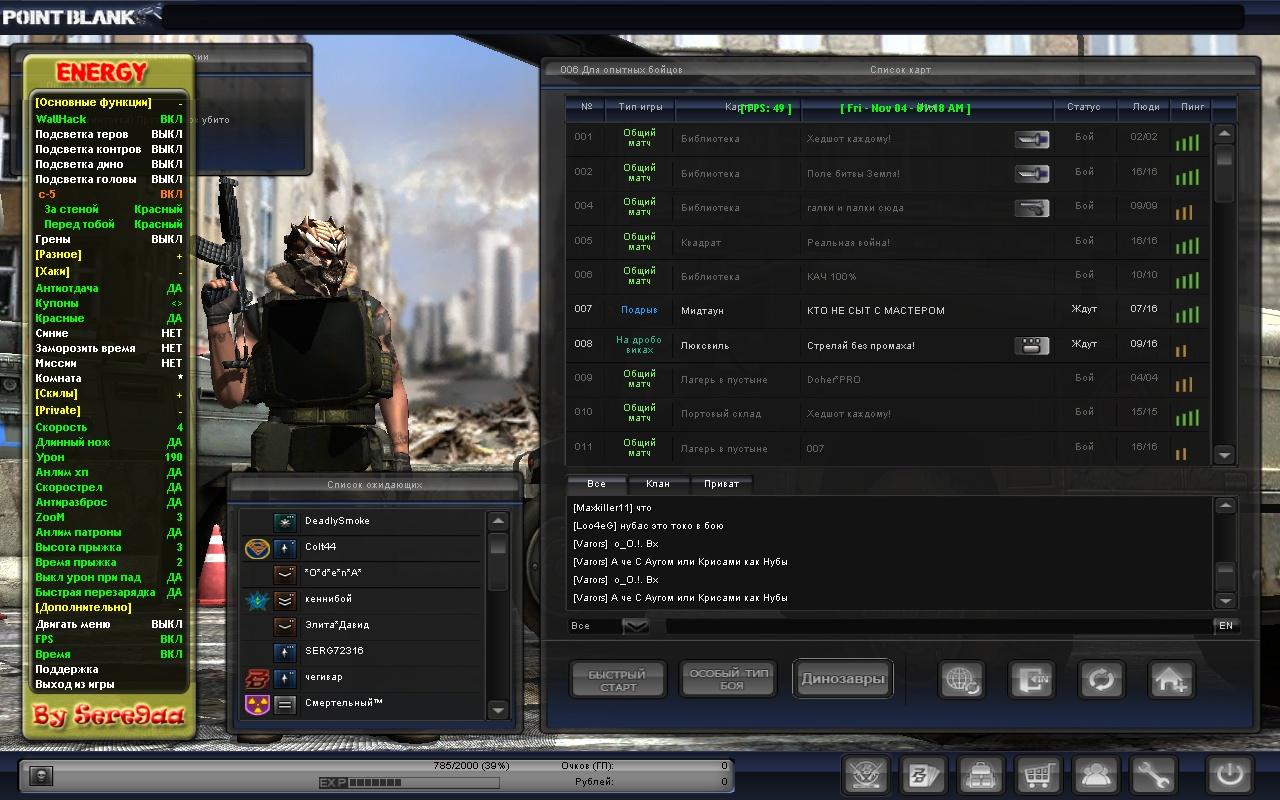Sort rooms by Люди column
The width and height of the screenshot is (1280, 800).
click(x=1146, y=107)
